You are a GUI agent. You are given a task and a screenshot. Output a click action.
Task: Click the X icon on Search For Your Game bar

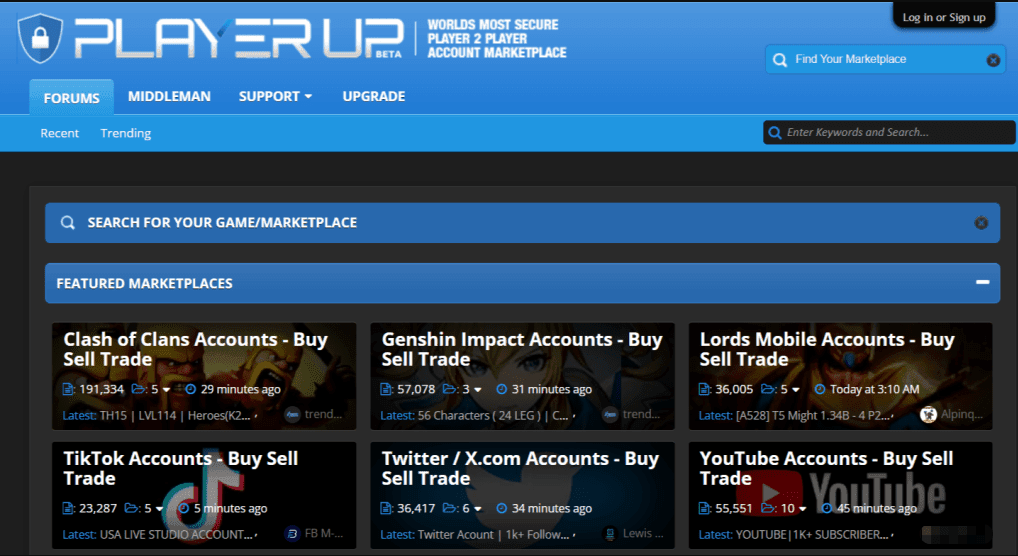point(981,223)
